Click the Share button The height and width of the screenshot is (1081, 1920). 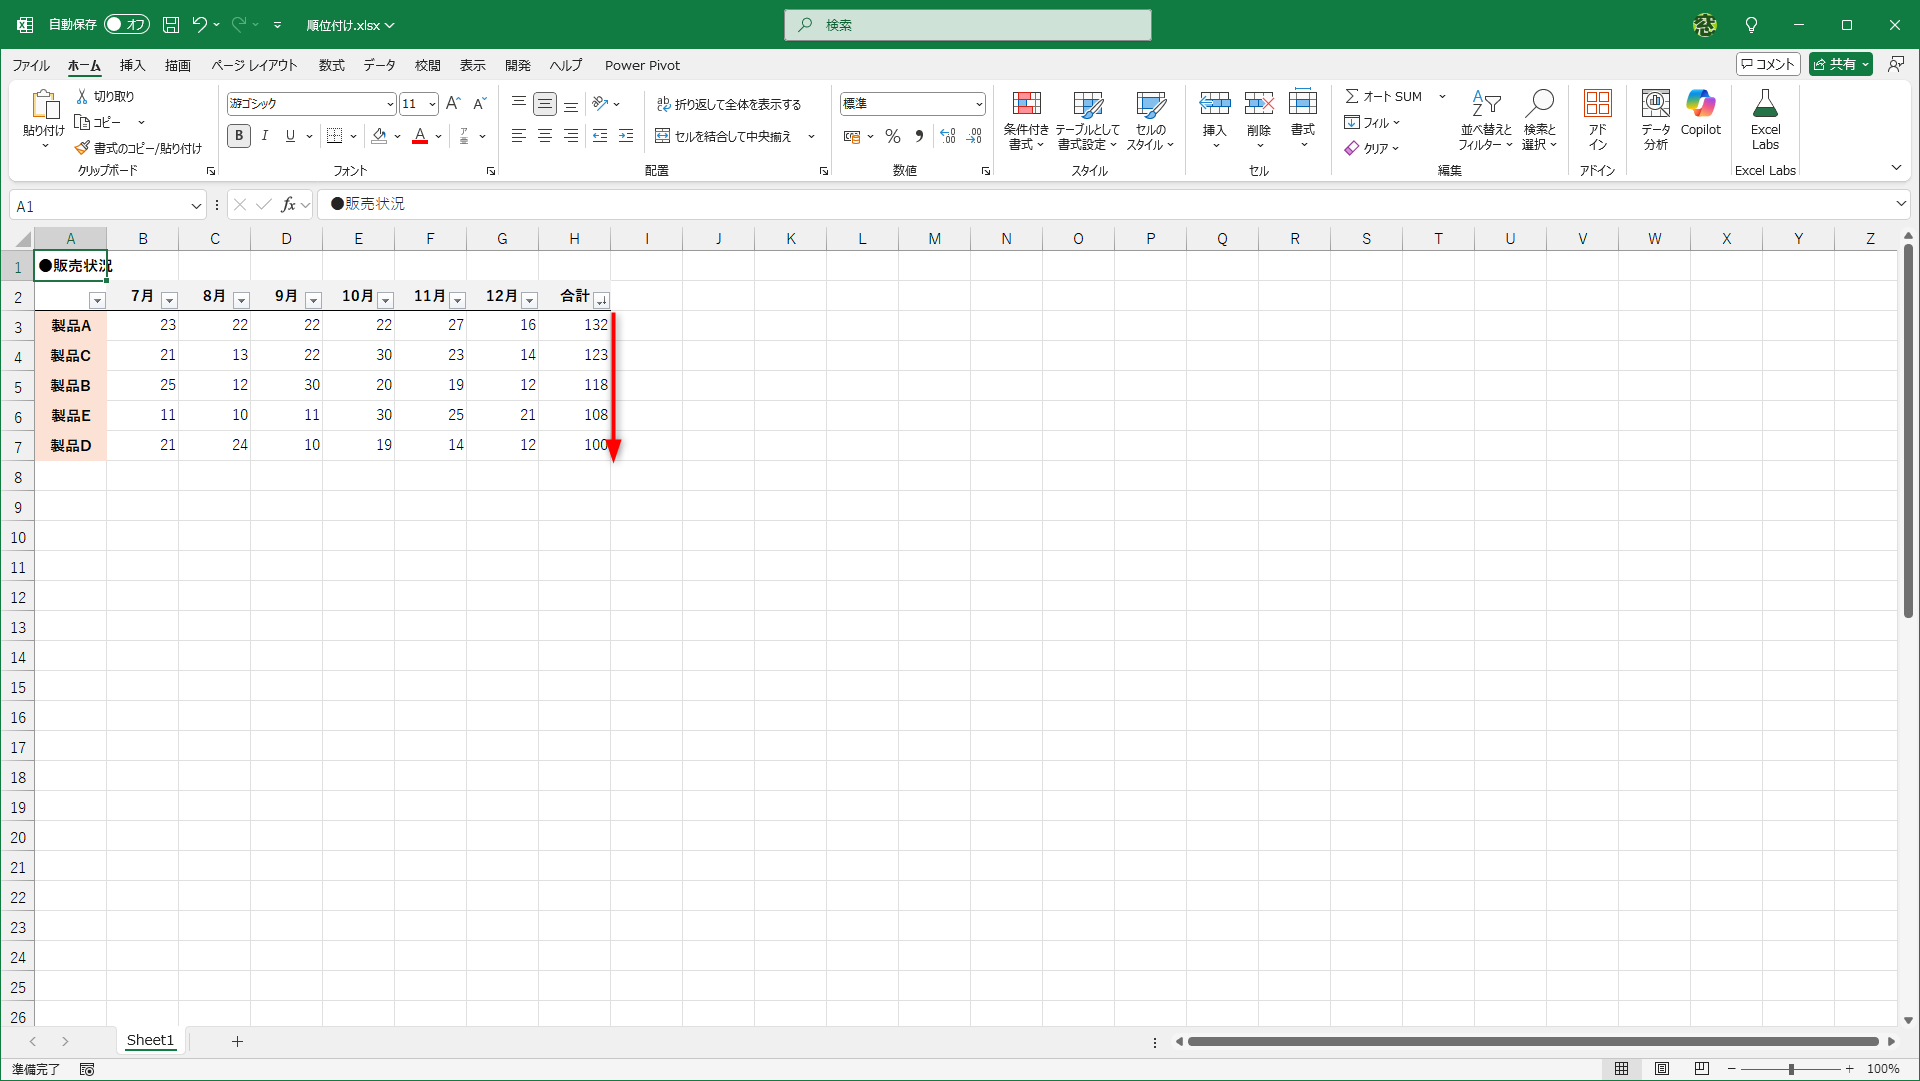(x=1834, y=64)
